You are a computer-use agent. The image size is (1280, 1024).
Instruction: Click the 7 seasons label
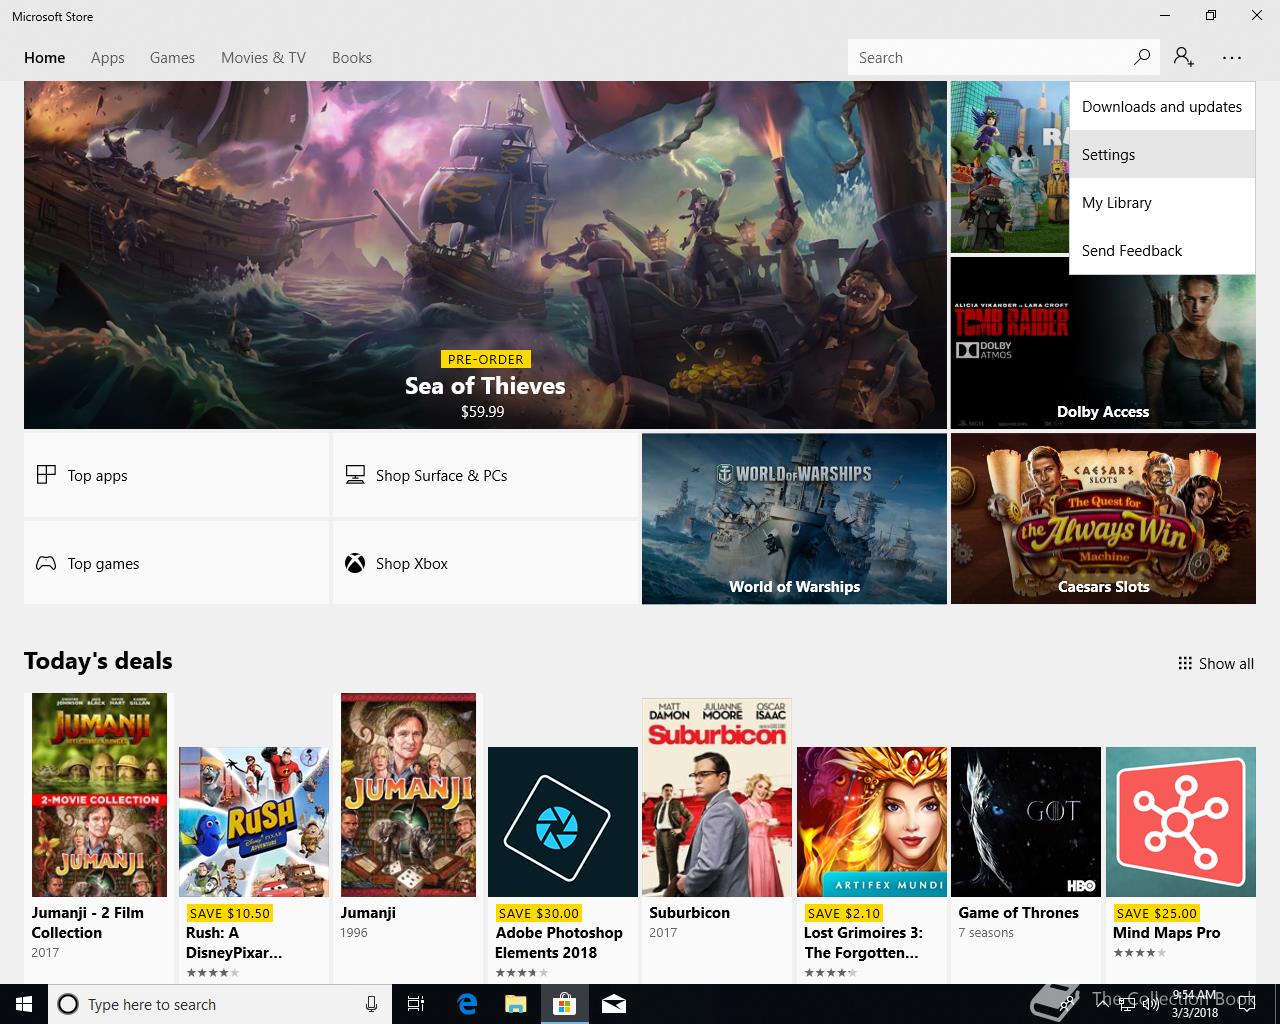pyautogui.click(x=986, y=933)
